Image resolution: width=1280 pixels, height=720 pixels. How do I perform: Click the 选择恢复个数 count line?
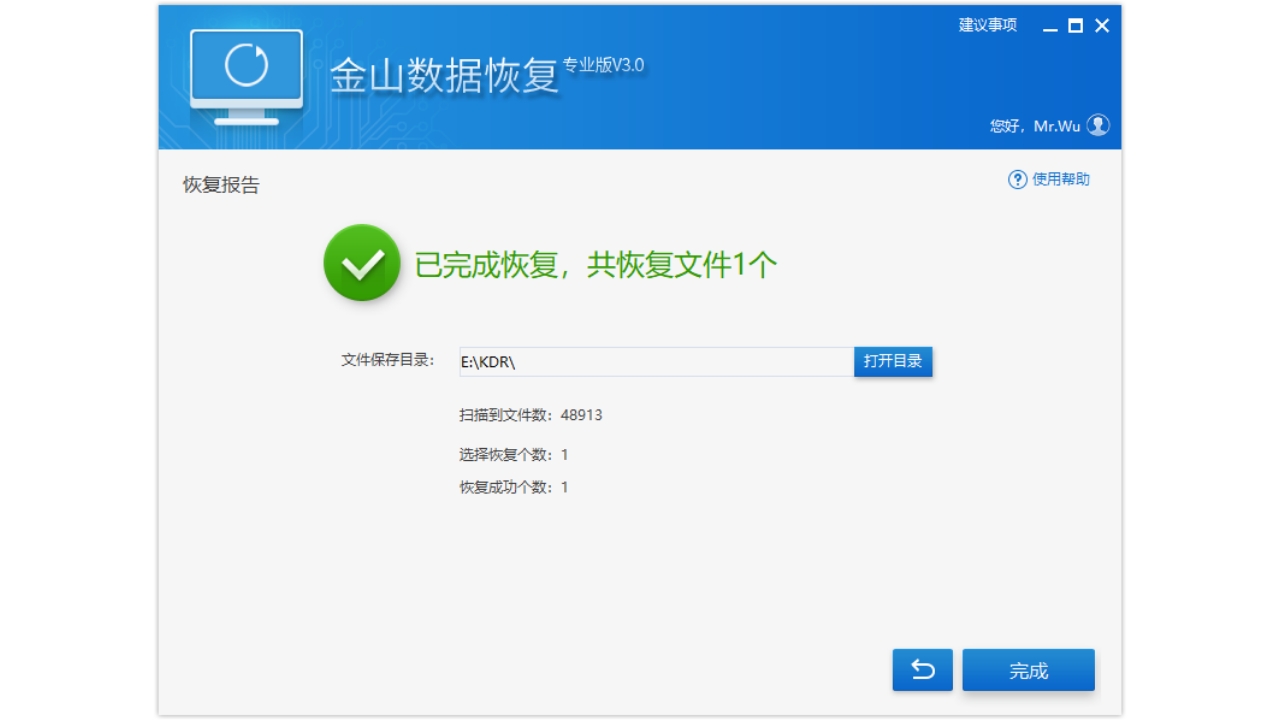point(513,455)
